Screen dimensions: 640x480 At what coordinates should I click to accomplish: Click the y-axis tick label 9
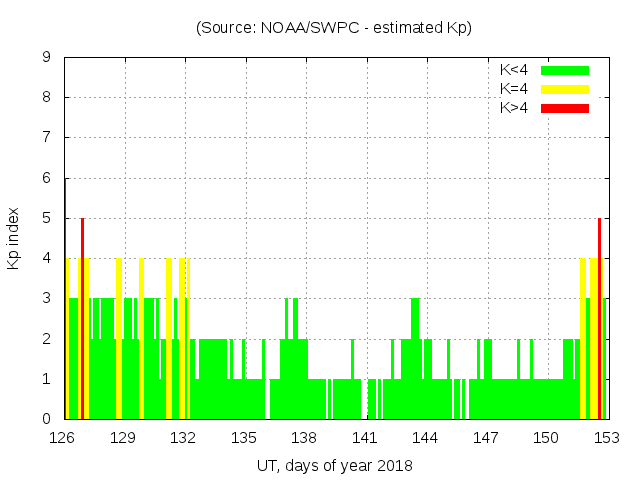47,58
